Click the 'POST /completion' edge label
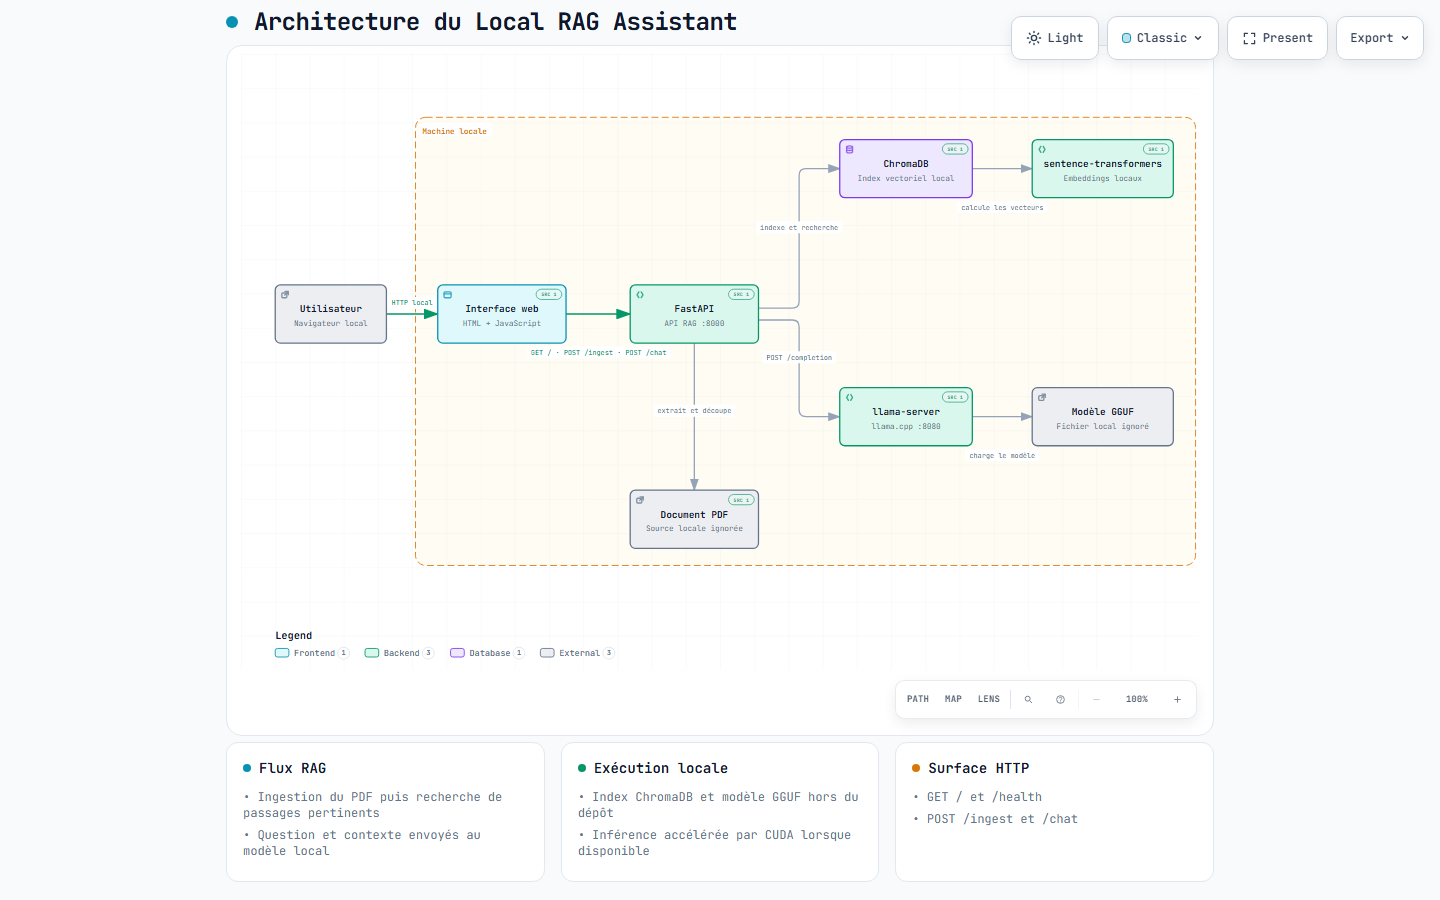 [799, 358]
